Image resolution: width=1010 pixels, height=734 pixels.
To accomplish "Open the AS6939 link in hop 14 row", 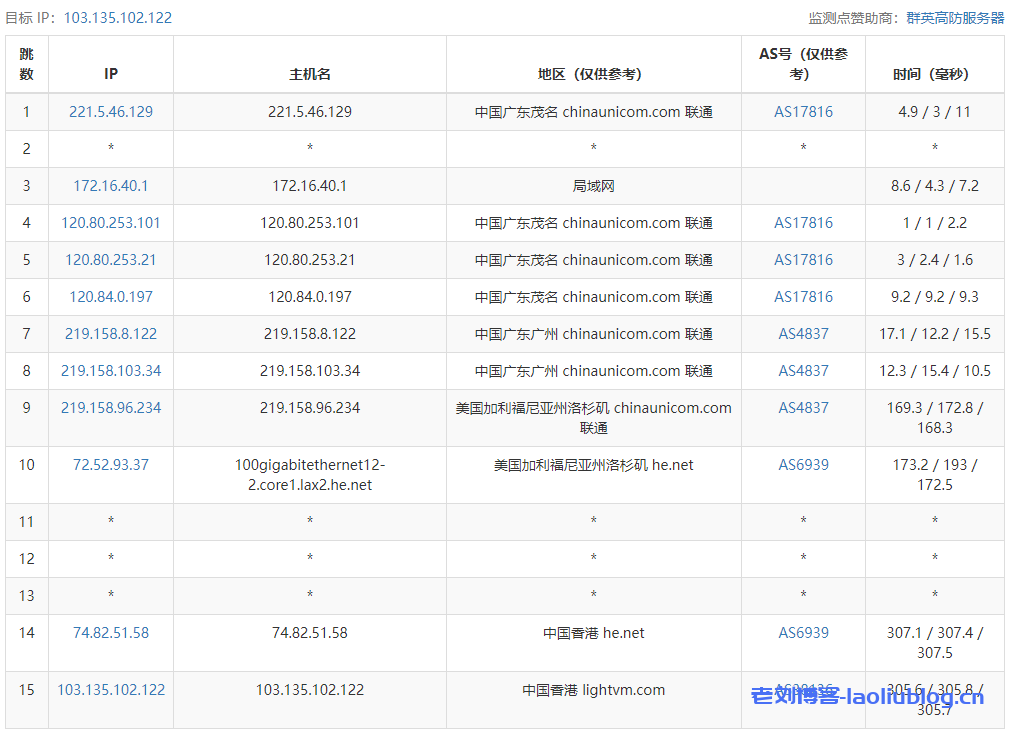I will click(803, 633).
